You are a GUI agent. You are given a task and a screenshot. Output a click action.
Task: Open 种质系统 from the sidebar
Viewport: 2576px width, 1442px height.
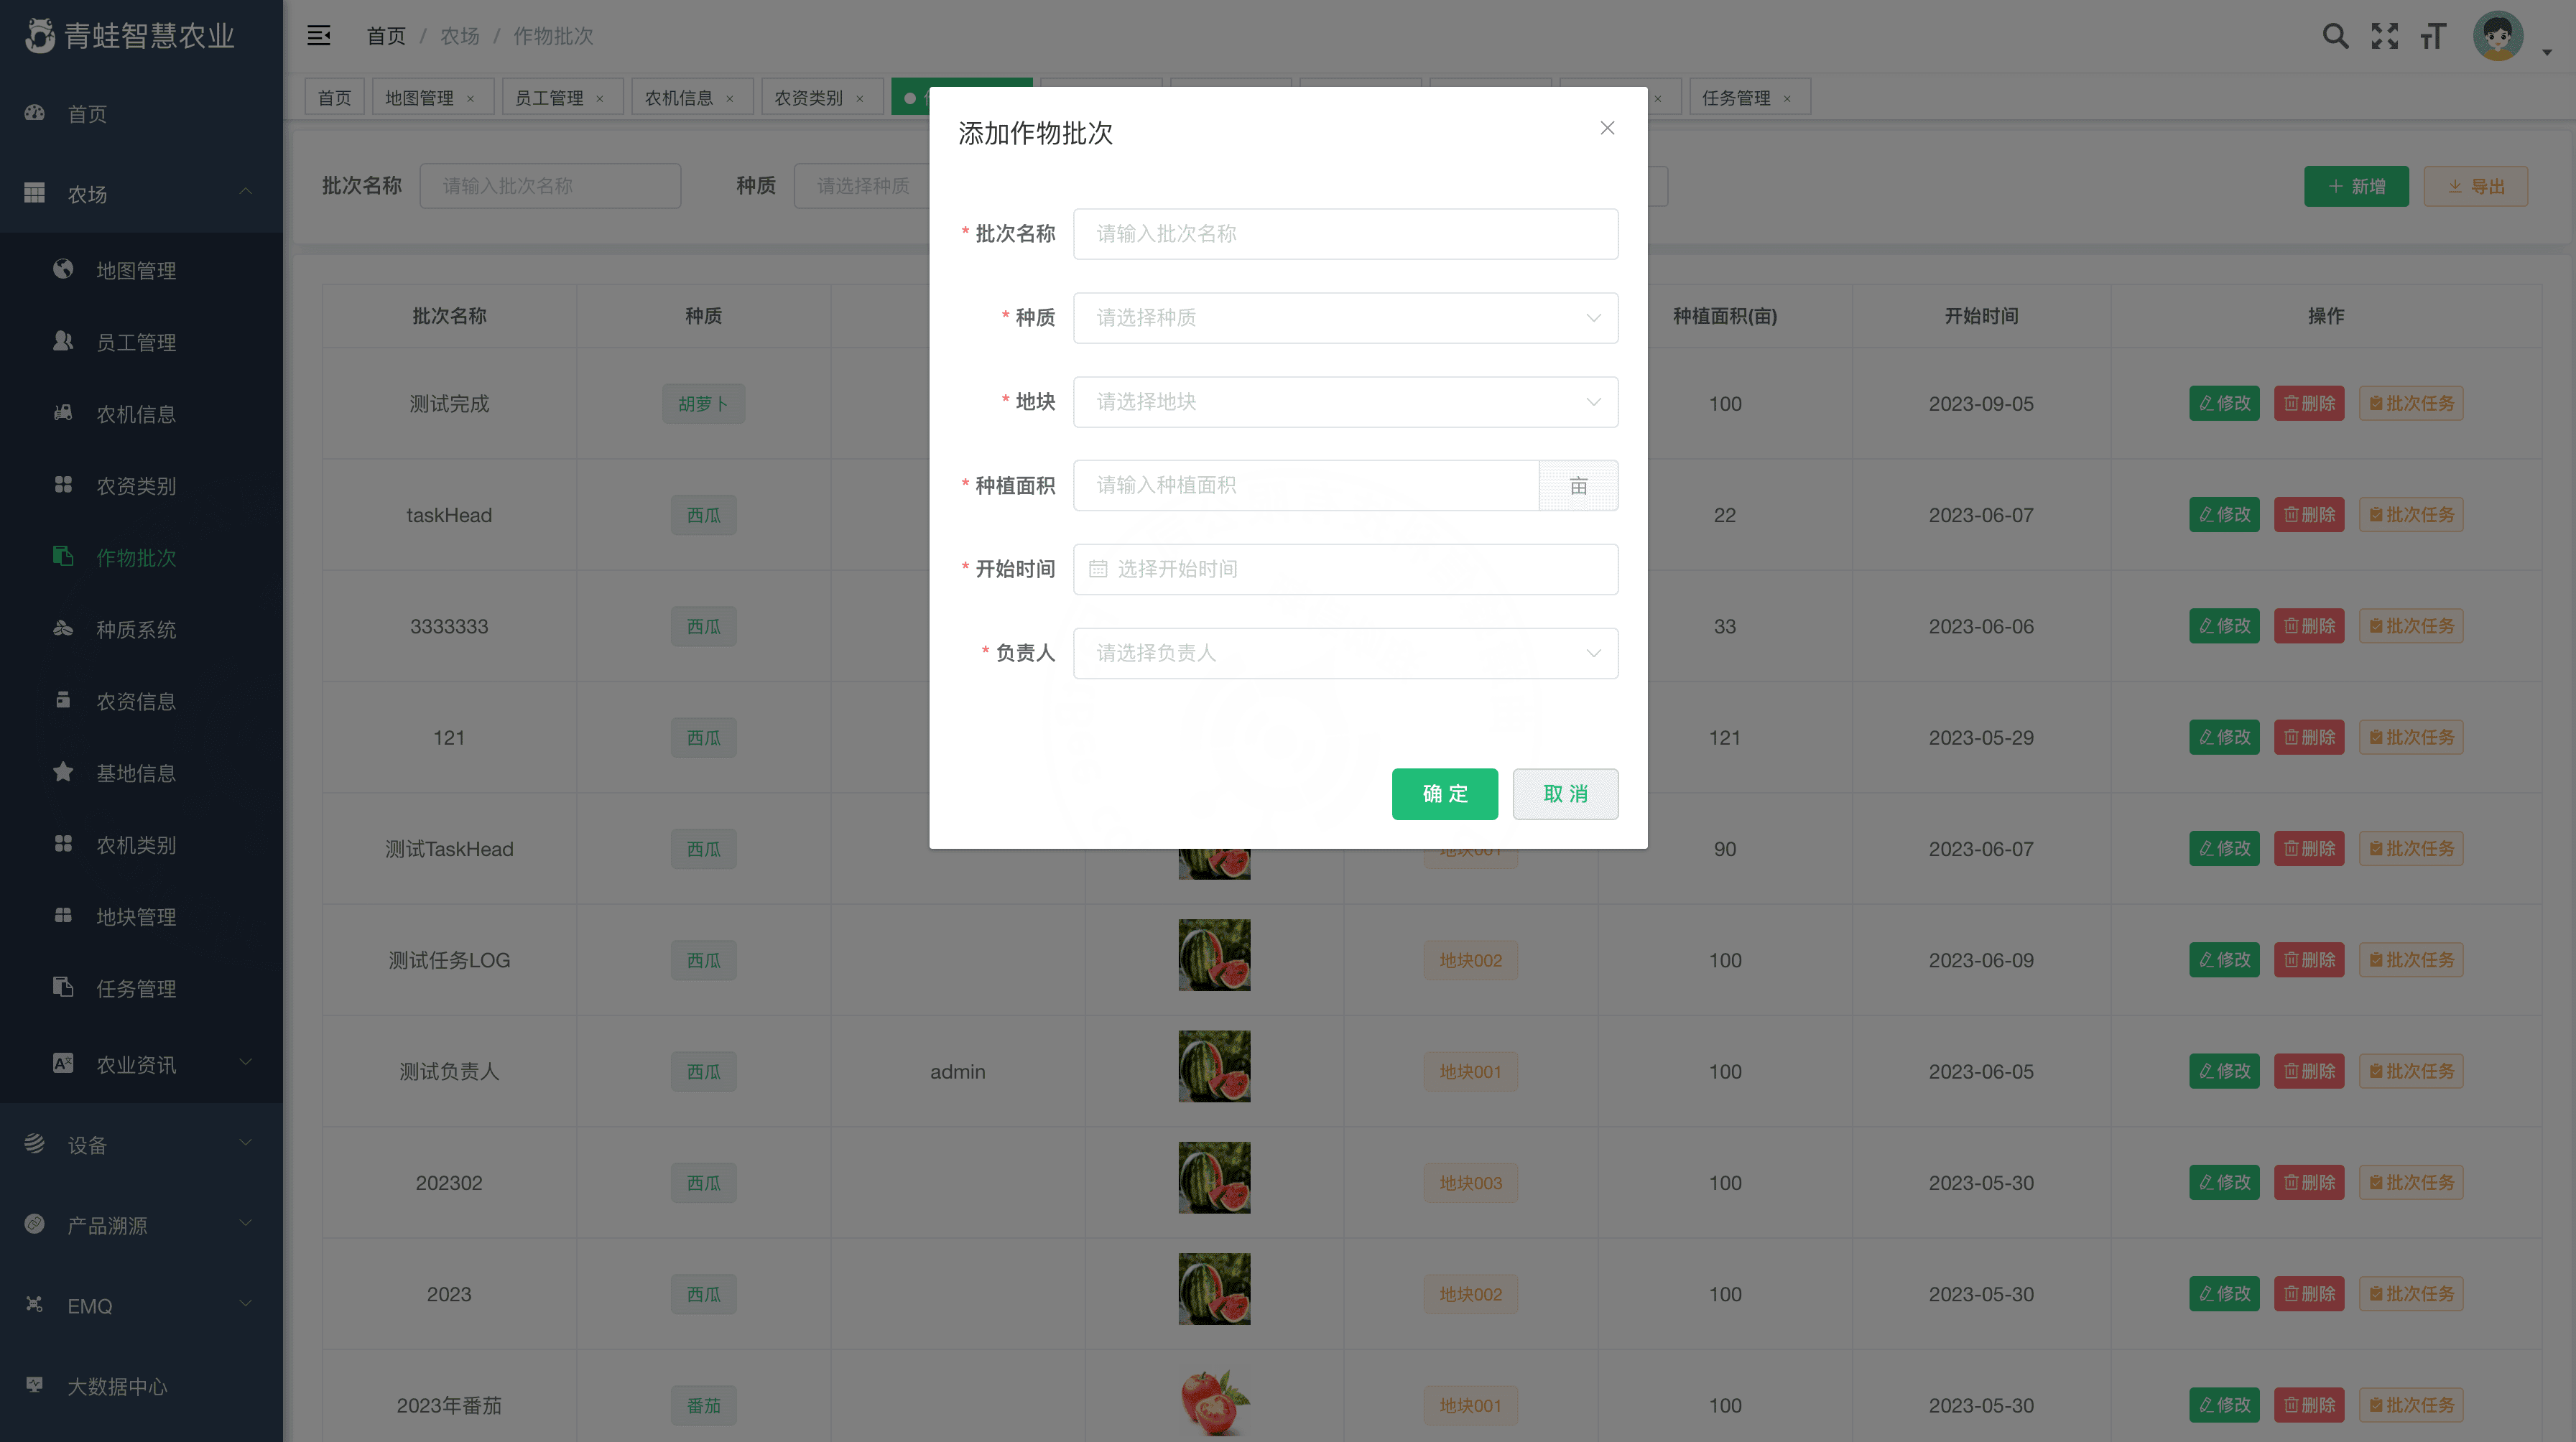136,629
